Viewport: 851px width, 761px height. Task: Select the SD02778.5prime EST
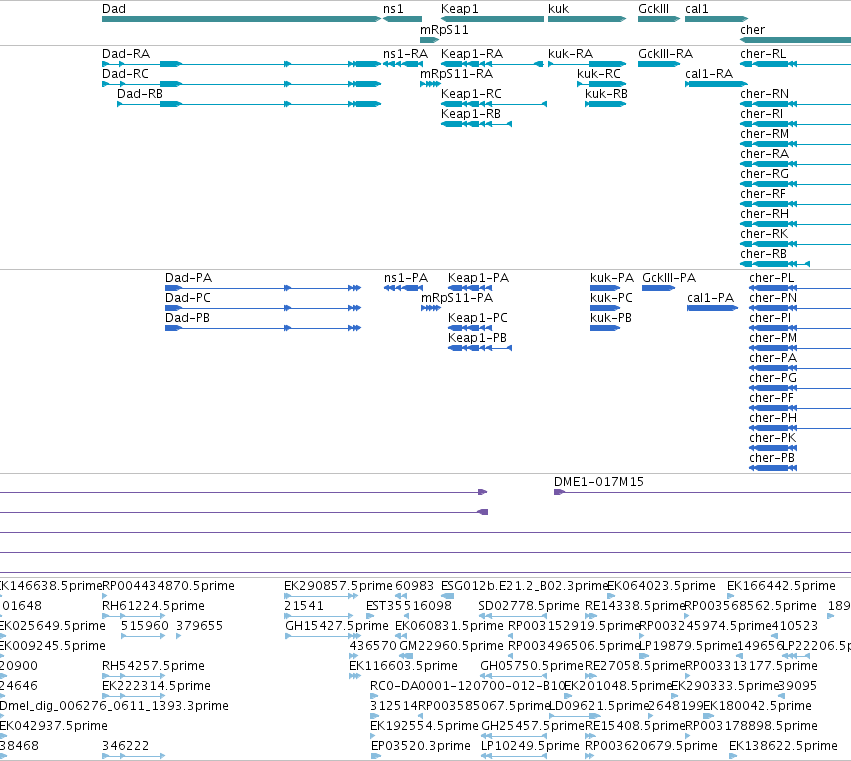pyautogui.click(x=513, y=616)
